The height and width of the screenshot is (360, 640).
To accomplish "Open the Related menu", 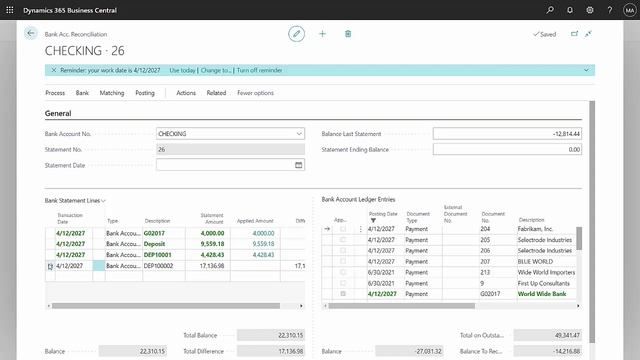I will click(x=216, y=93).
